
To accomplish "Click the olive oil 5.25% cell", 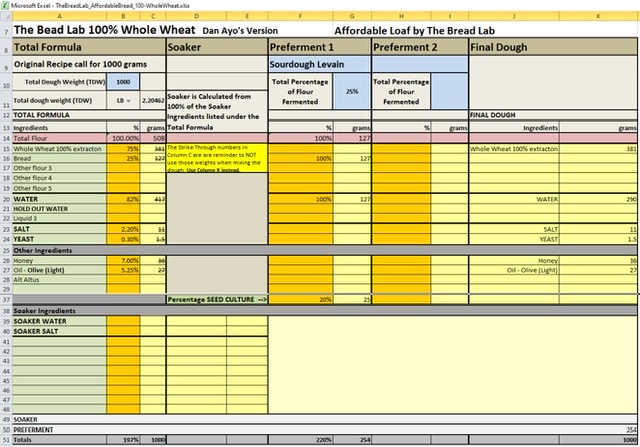I will pyautogui.click(x=123, y=270).
